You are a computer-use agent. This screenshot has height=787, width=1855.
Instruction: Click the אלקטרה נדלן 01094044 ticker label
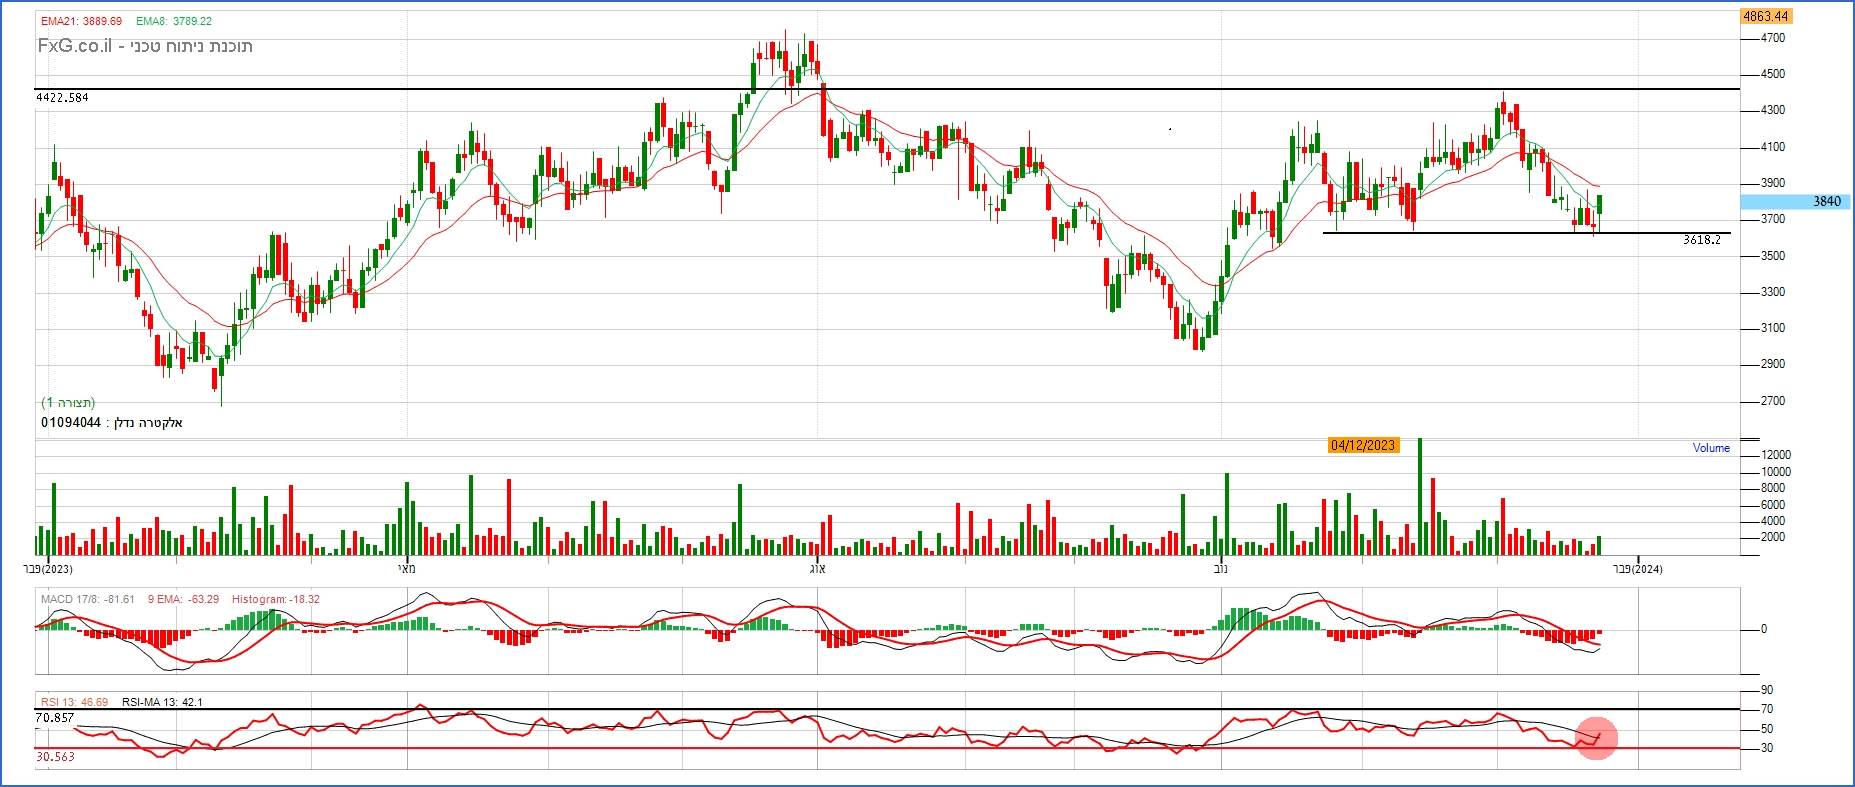111,423
